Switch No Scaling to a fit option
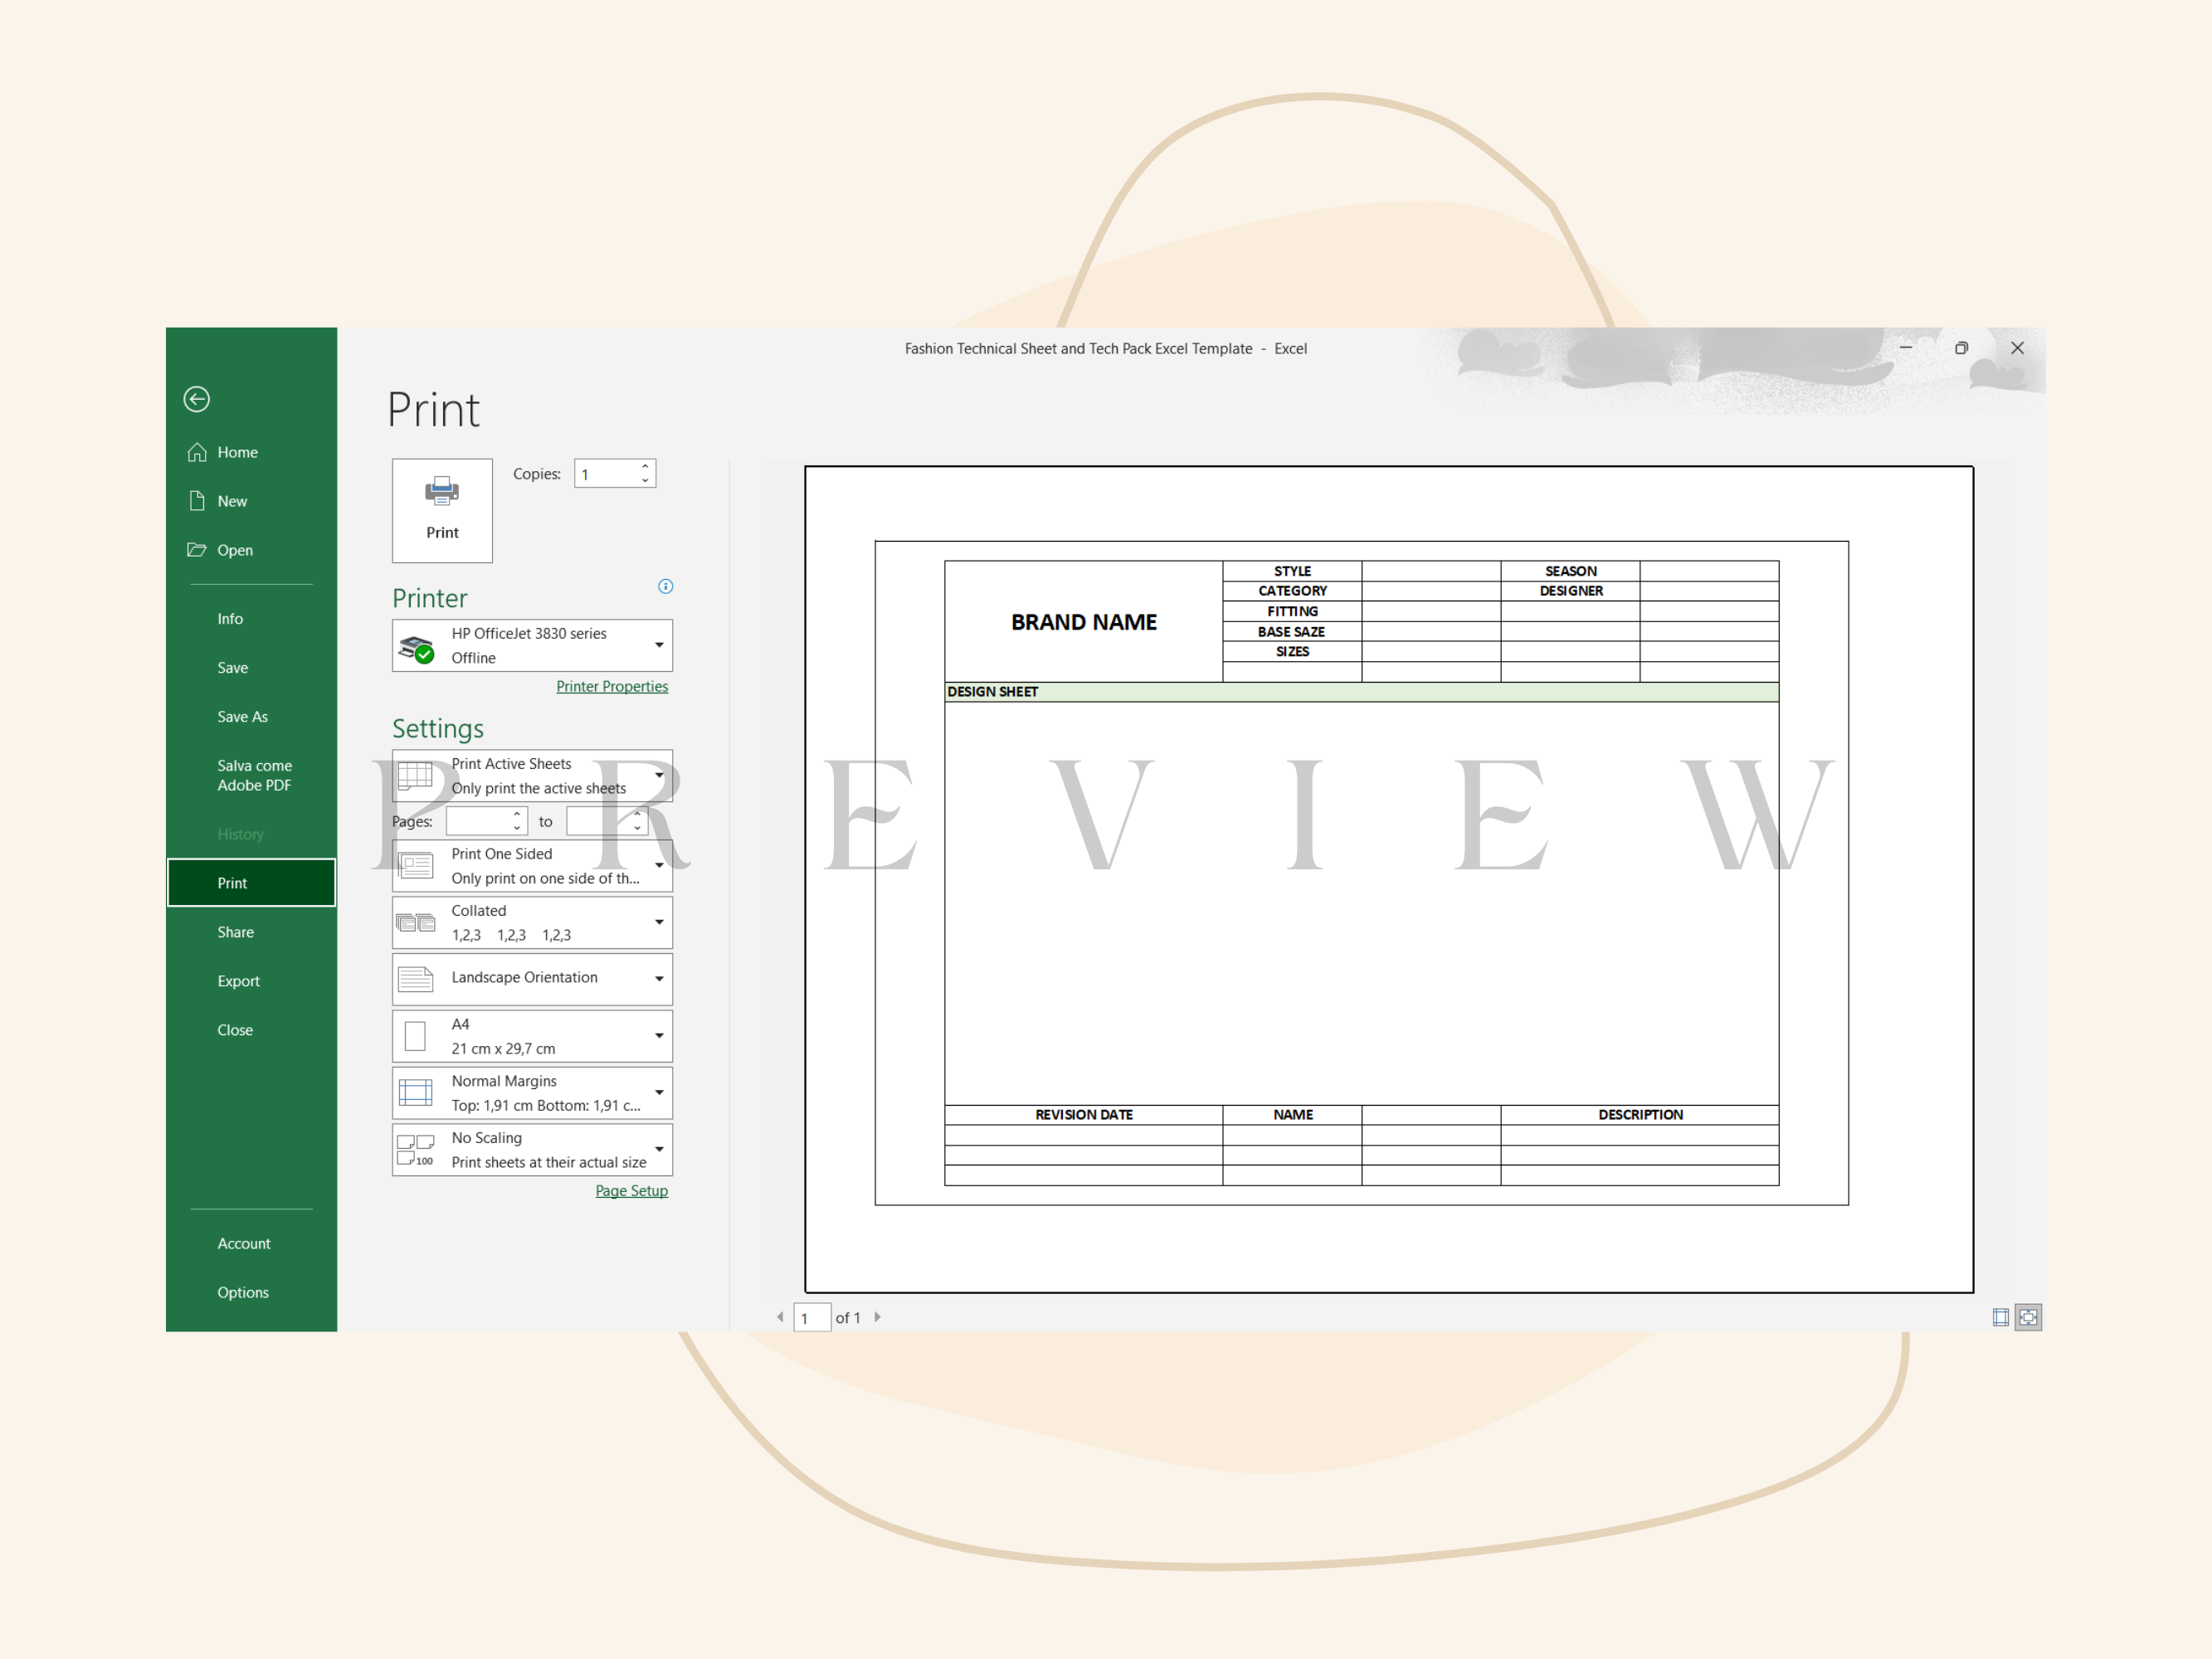This screenshot has height=1659, width=2212. point(659,1149)
